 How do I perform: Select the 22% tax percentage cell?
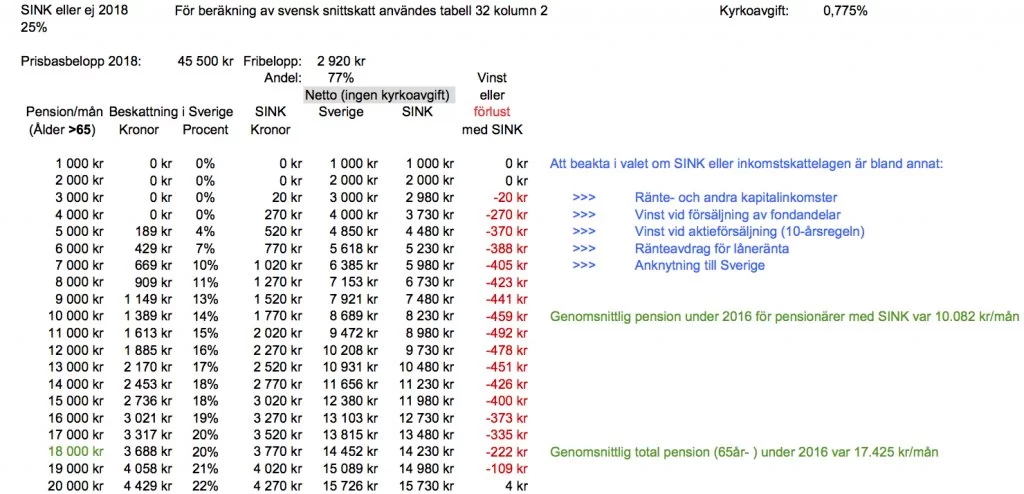[205, 486]
